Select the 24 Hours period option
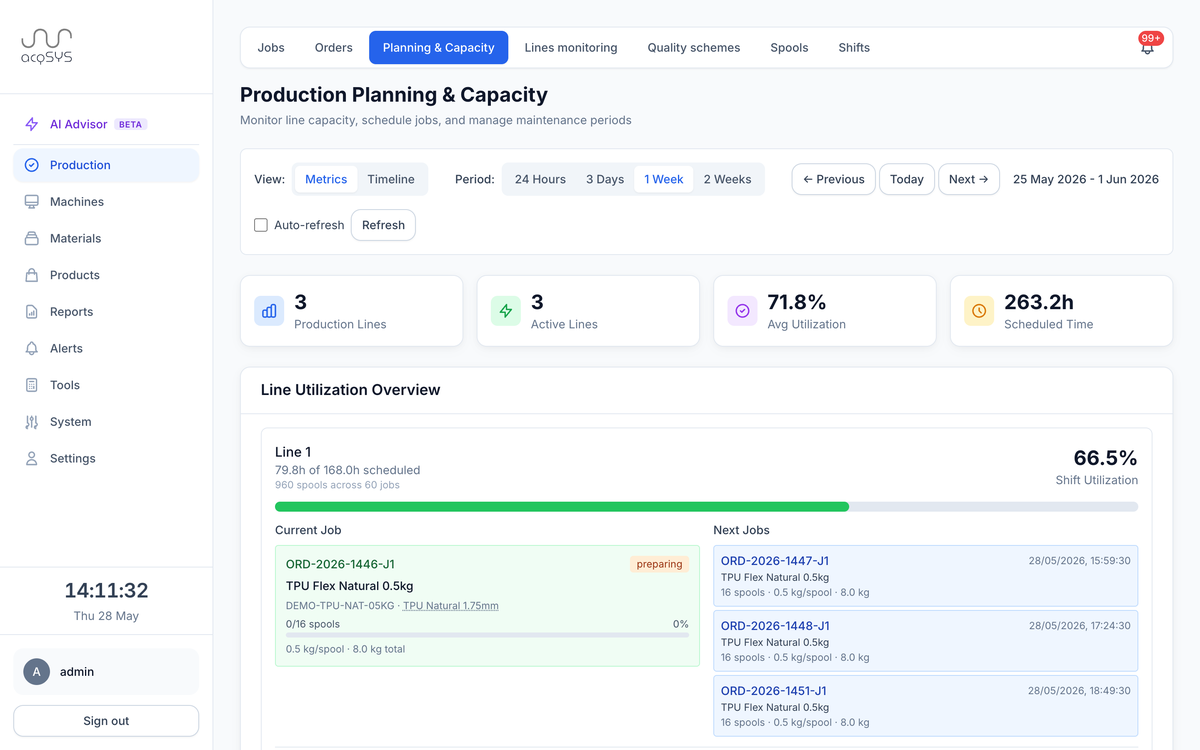Image resolution: width=1200 pixels, height=750 pixels. pos(540,179)
